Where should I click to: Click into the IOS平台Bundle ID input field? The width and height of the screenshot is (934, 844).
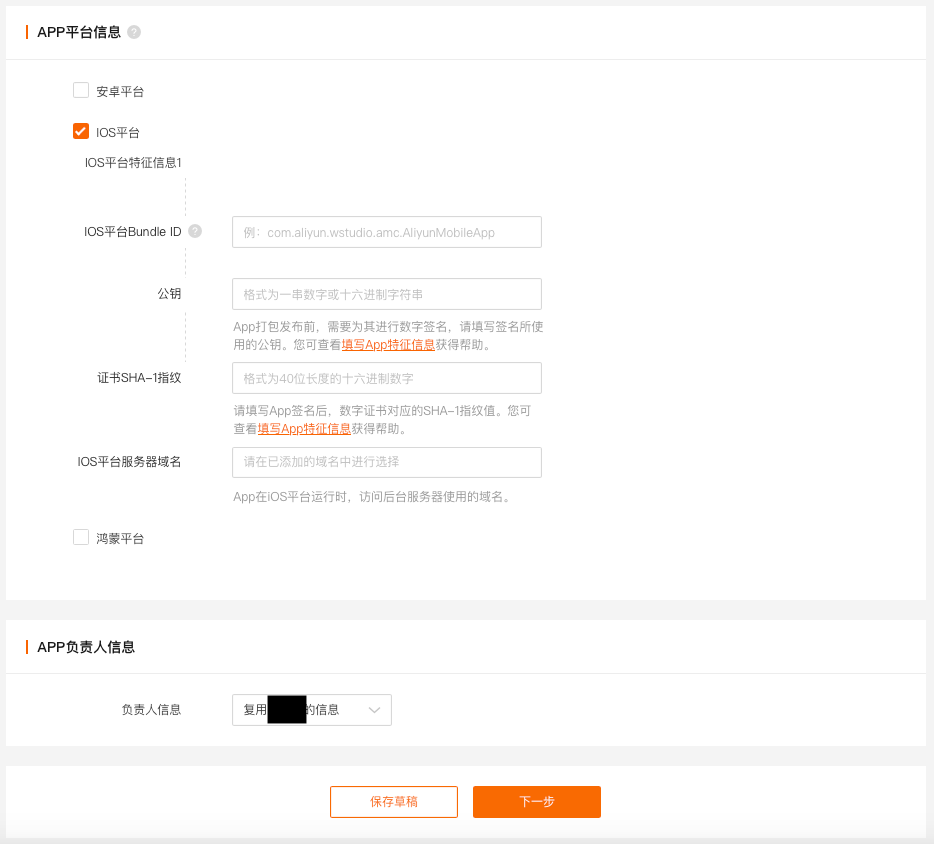tap(387, 232)
